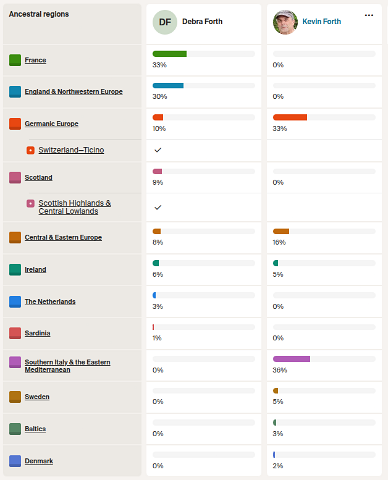The image size is (388, 480).
Task: Open The Netherlands region link
Action: (50, 302)
